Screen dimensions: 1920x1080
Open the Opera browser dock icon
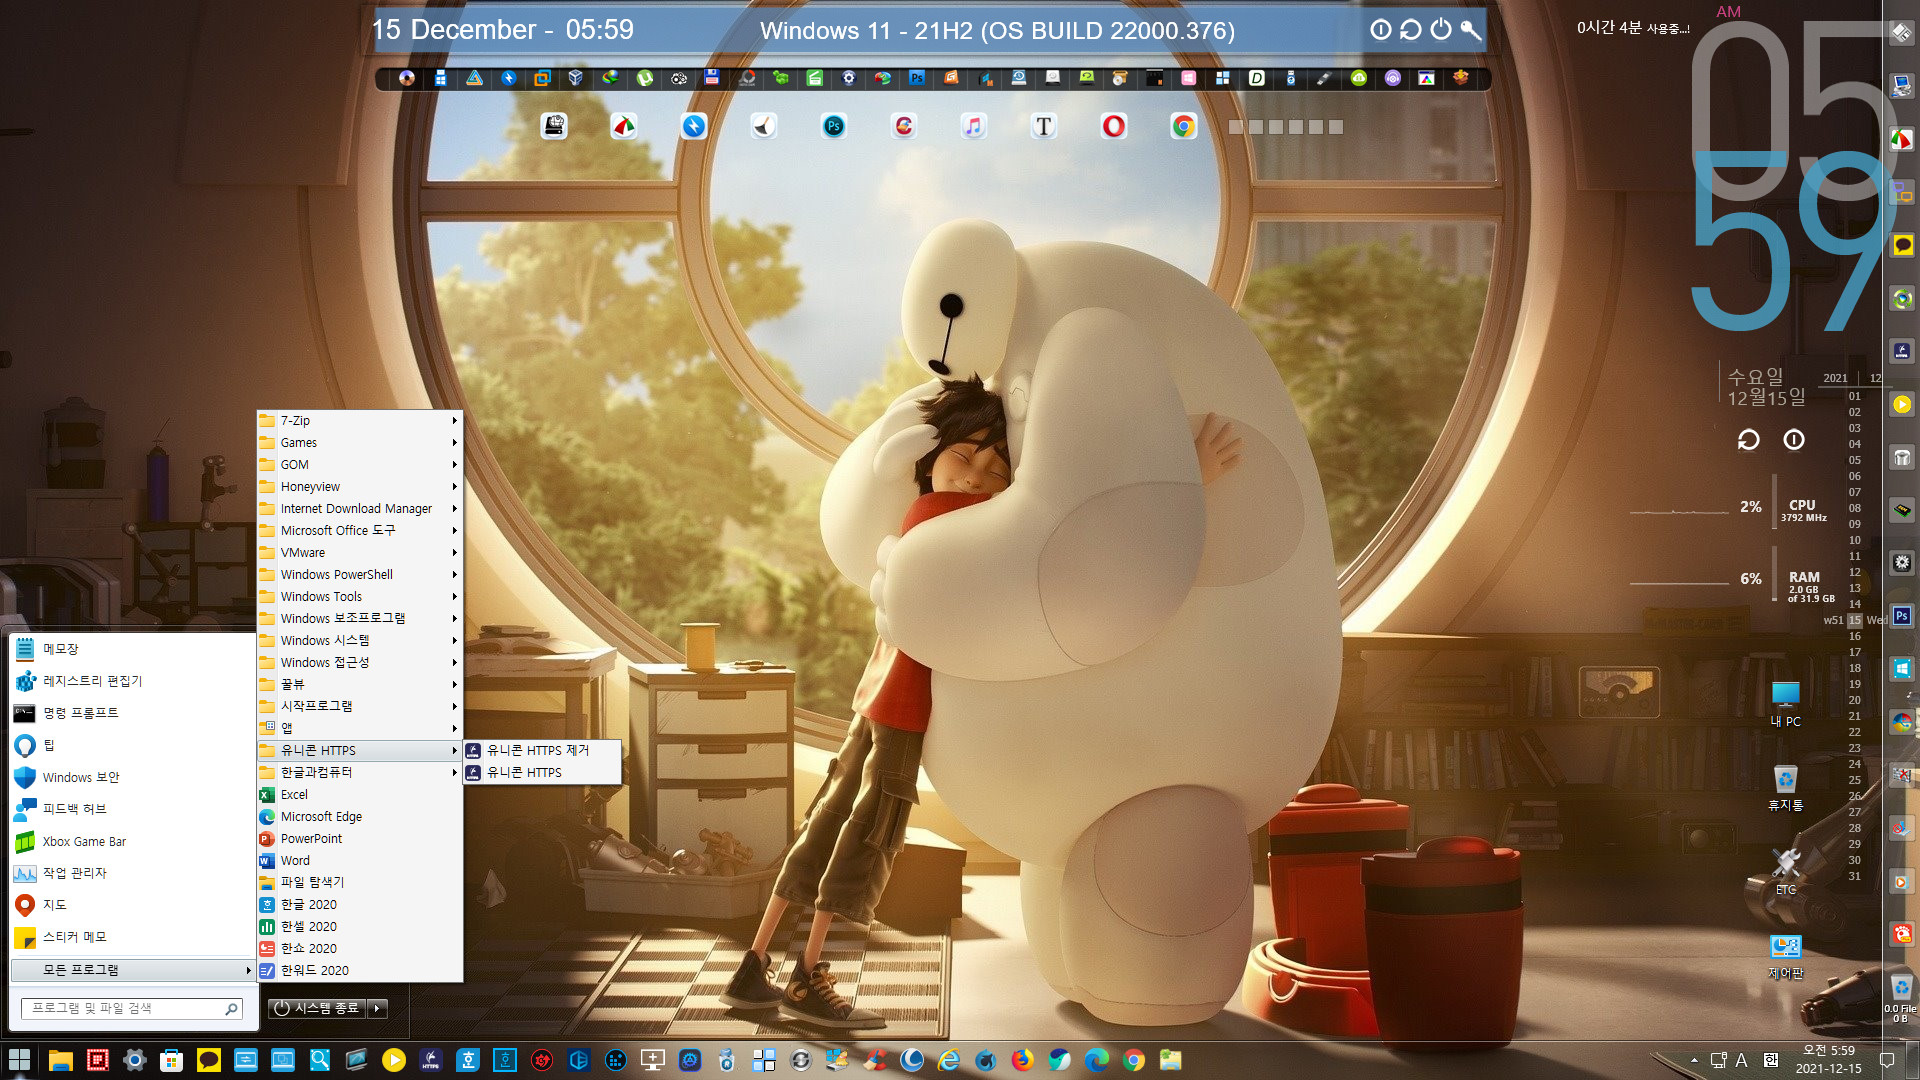(x=1114, y=126)
